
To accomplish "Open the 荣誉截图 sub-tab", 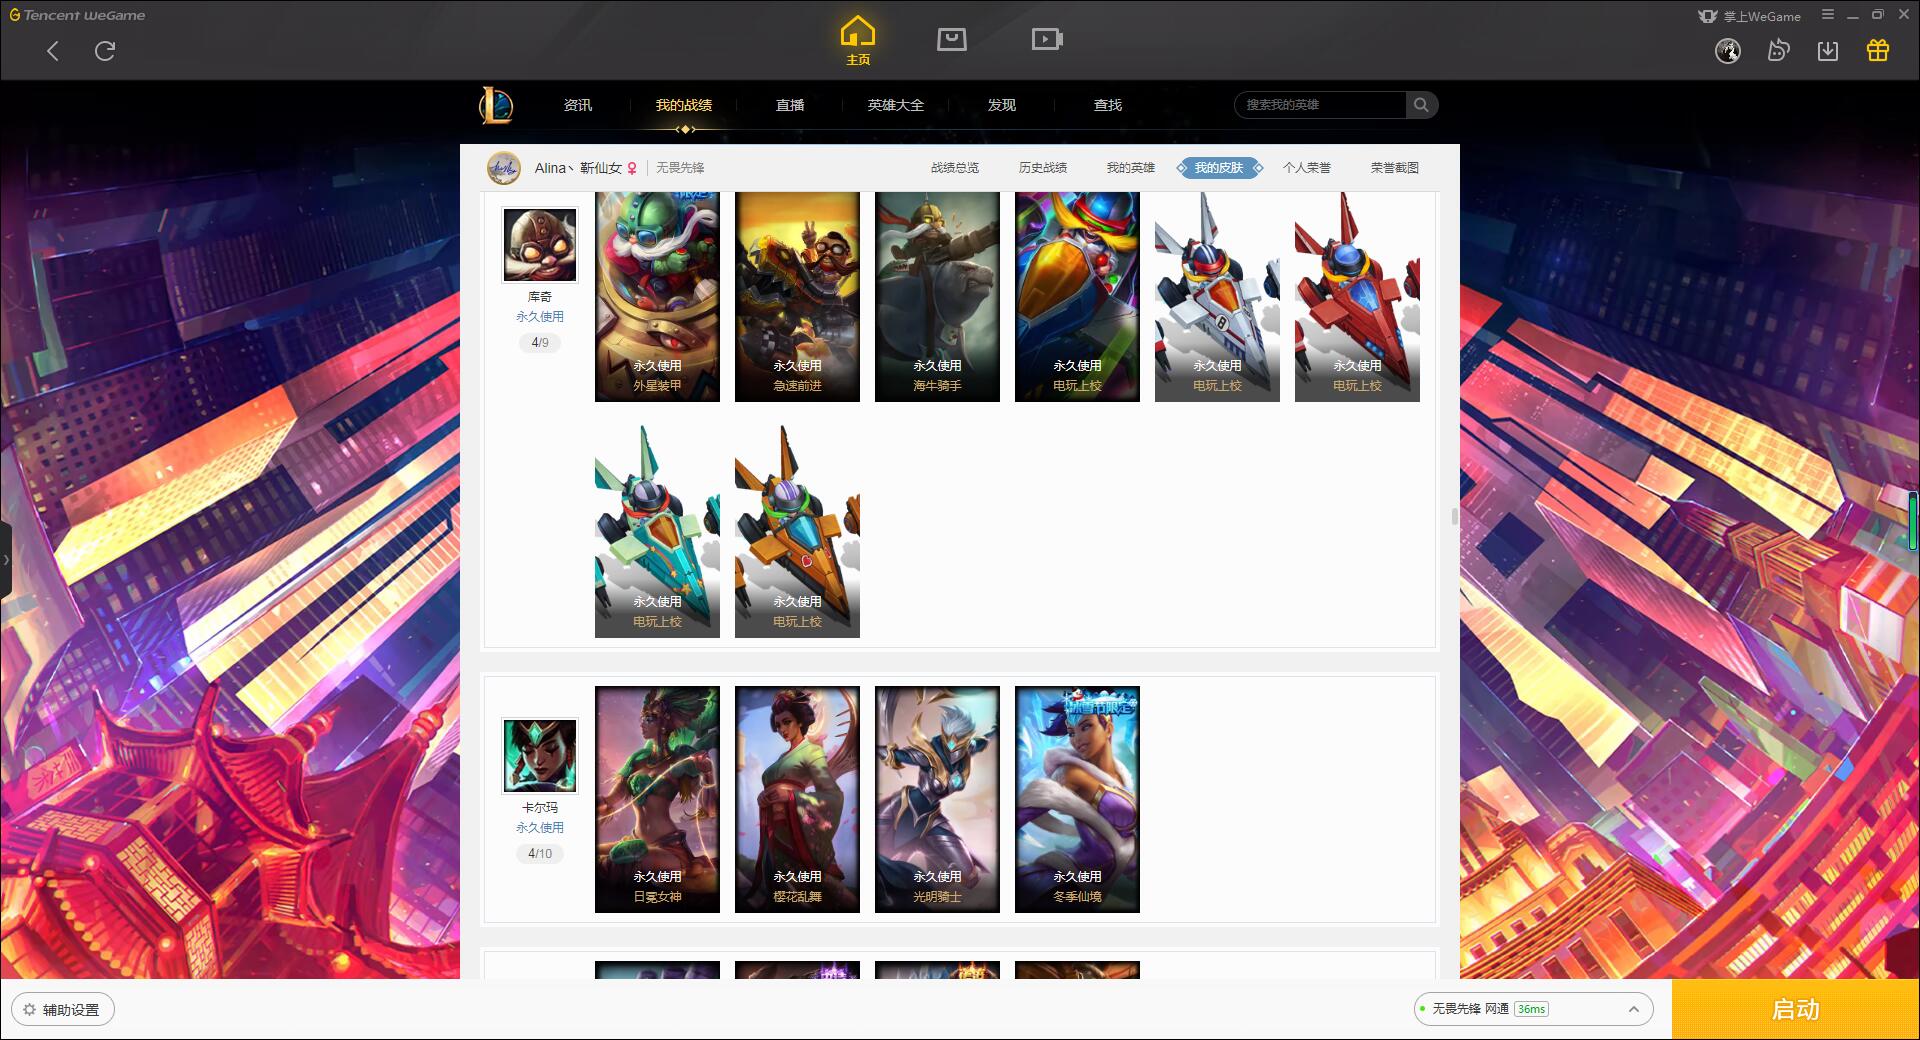I will [x=1395, y=168].
